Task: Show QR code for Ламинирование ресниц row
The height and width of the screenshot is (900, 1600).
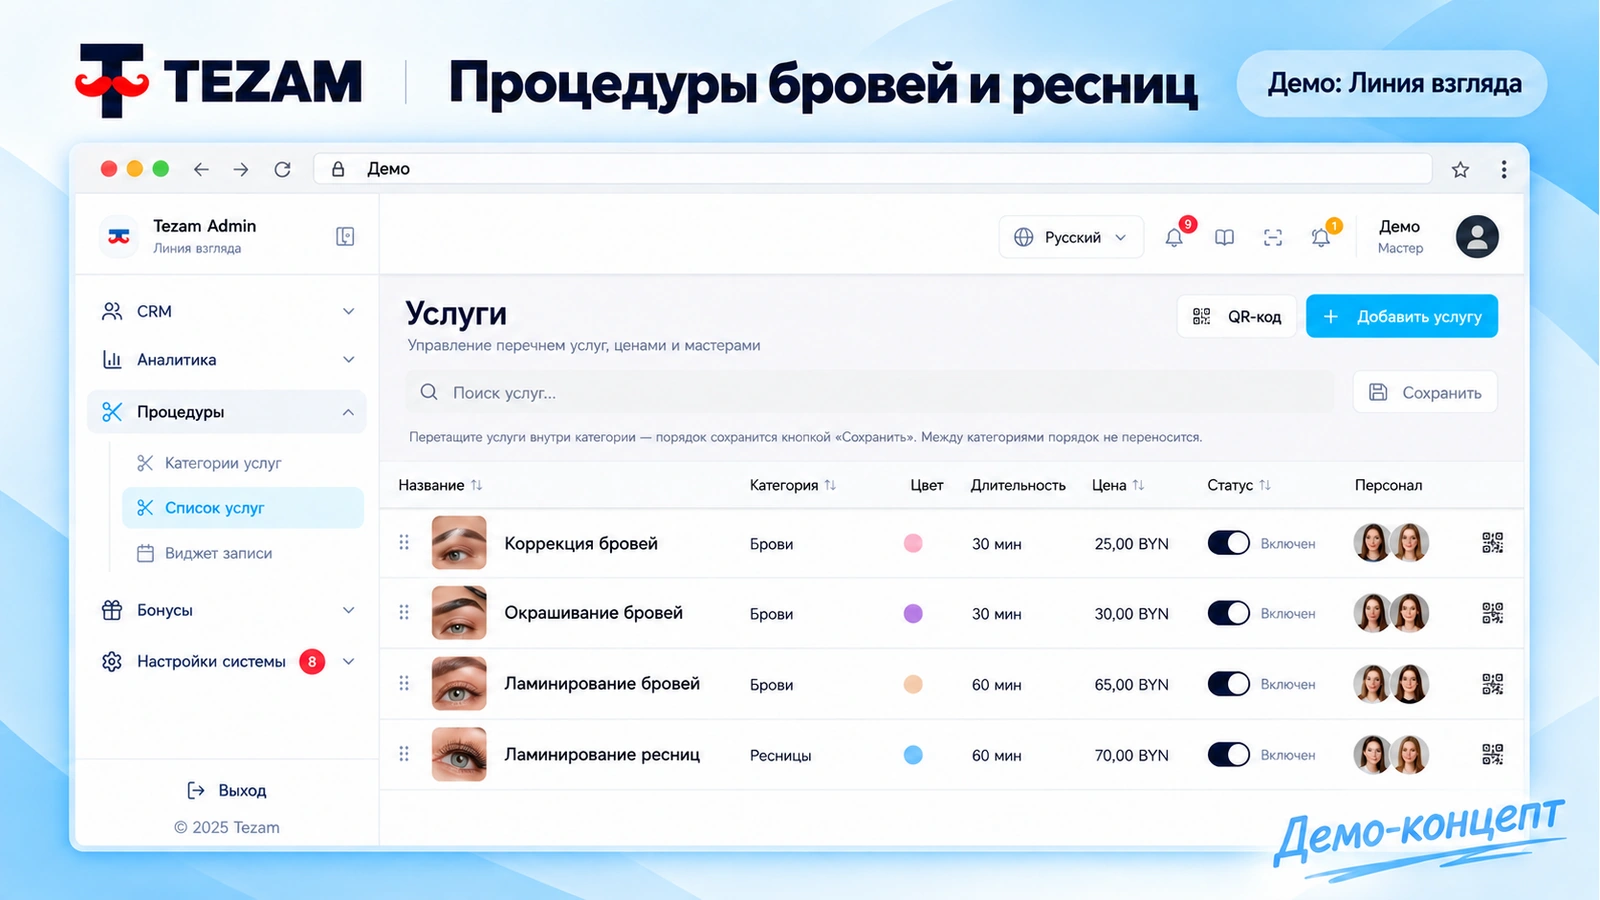Action: point(1492,754)
